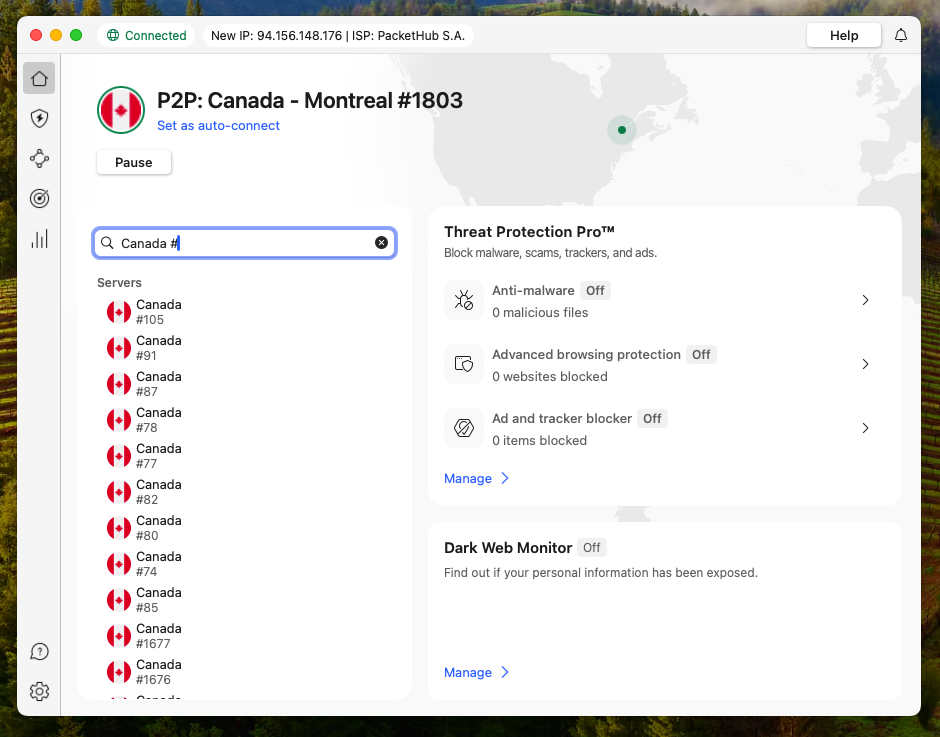Viewport: 940px width, 737px height.
Task: Open the Home tab in sidebar
Action: pyautogui.click(x=39, y=78)
